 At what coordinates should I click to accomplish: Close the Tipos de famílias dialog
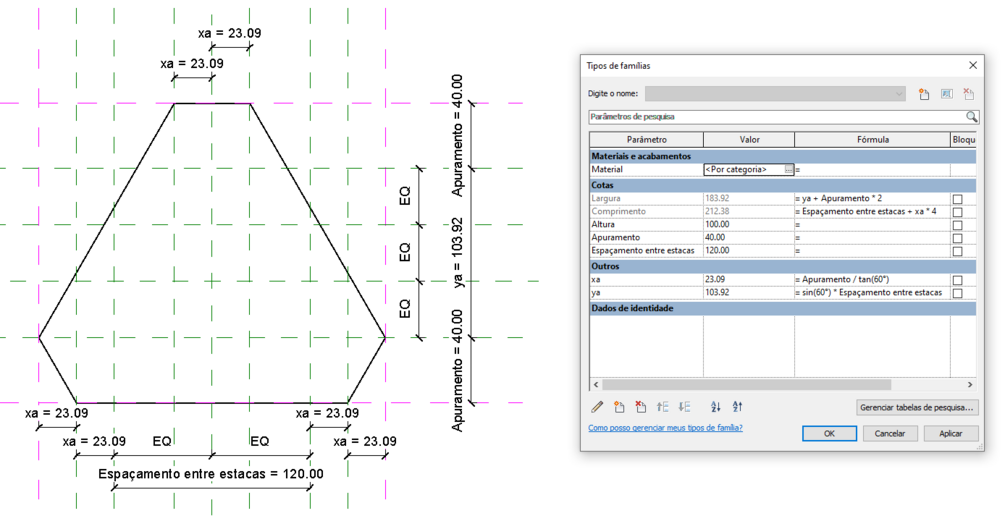tap(973, 65)
